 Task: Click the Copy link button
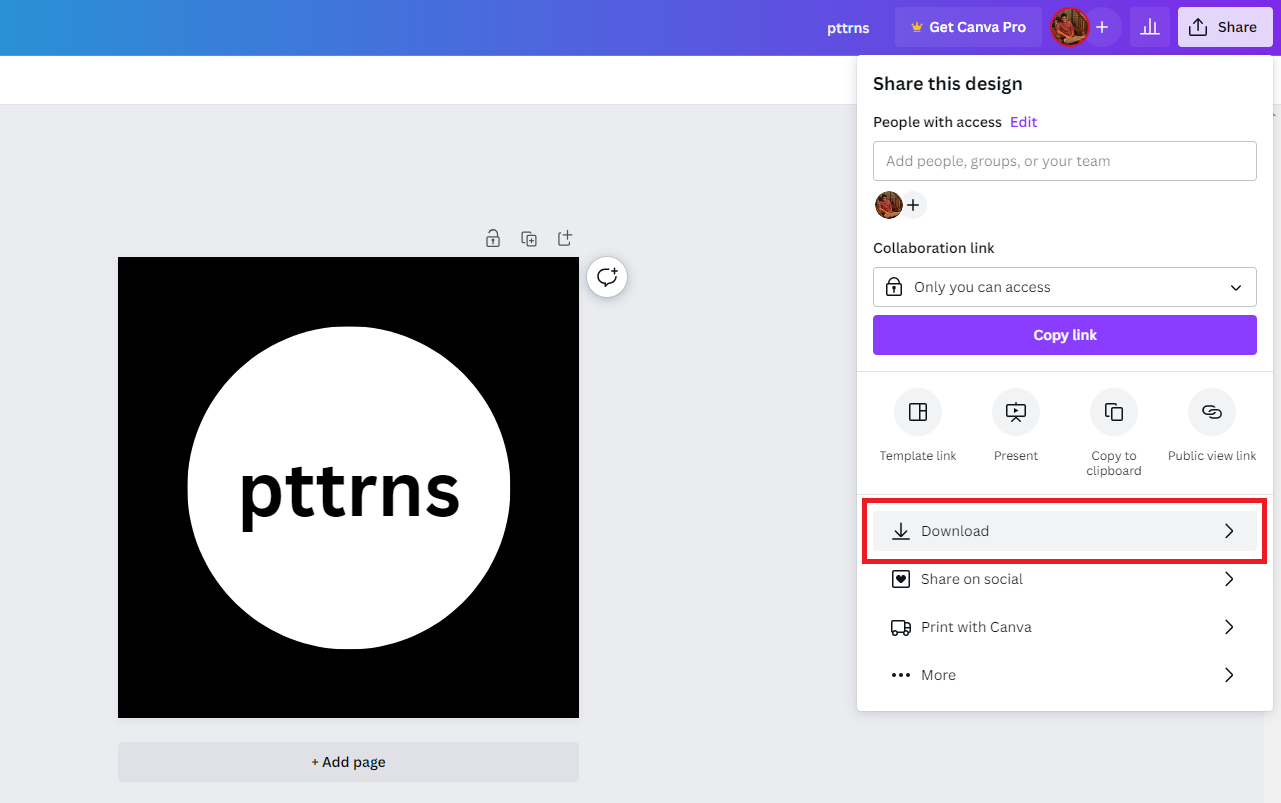pos(1065,335)
